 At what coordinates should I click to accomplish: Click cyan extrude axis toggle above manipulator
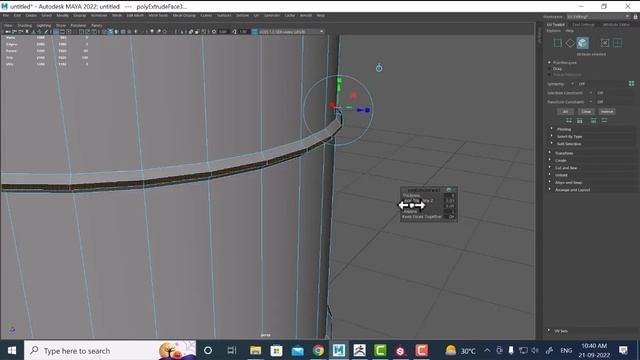coord(379,68)
